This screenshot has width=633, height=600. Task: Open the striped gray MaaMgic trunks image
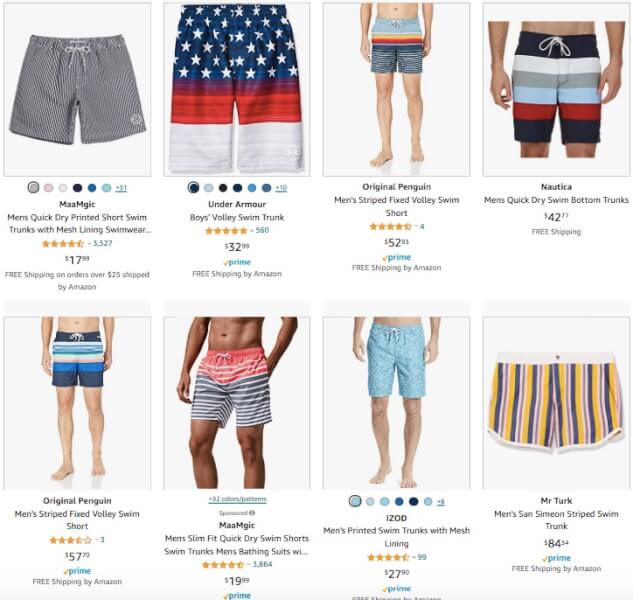77,90
